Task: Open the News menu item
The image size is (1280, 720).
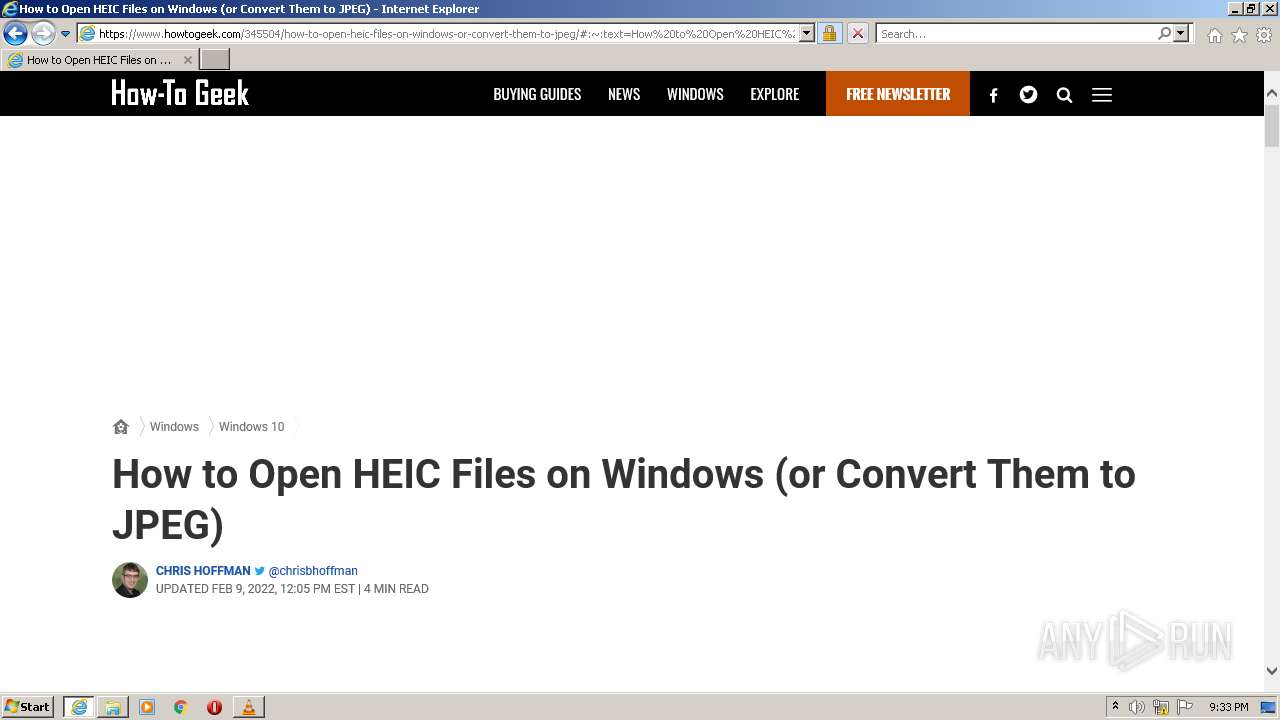Action: [624, 94]
